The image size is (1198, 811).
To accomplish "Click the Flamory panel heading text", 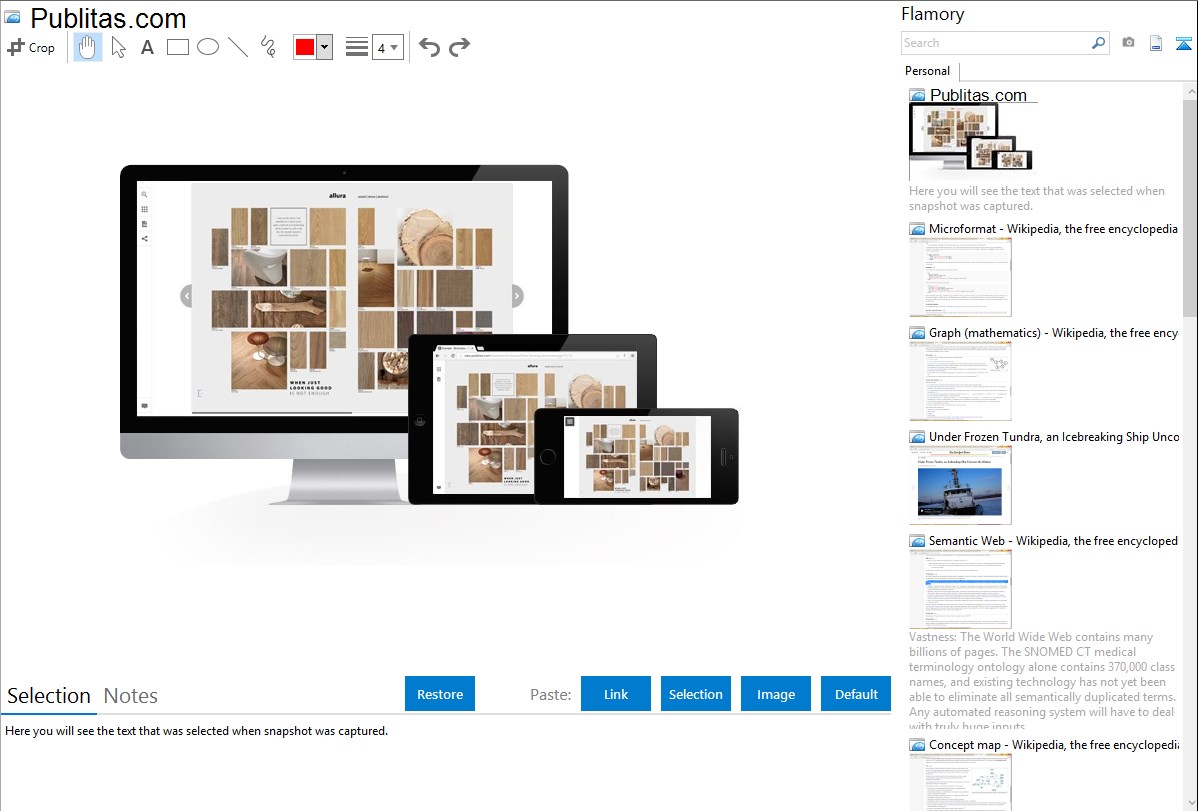I will coord(932,14).
